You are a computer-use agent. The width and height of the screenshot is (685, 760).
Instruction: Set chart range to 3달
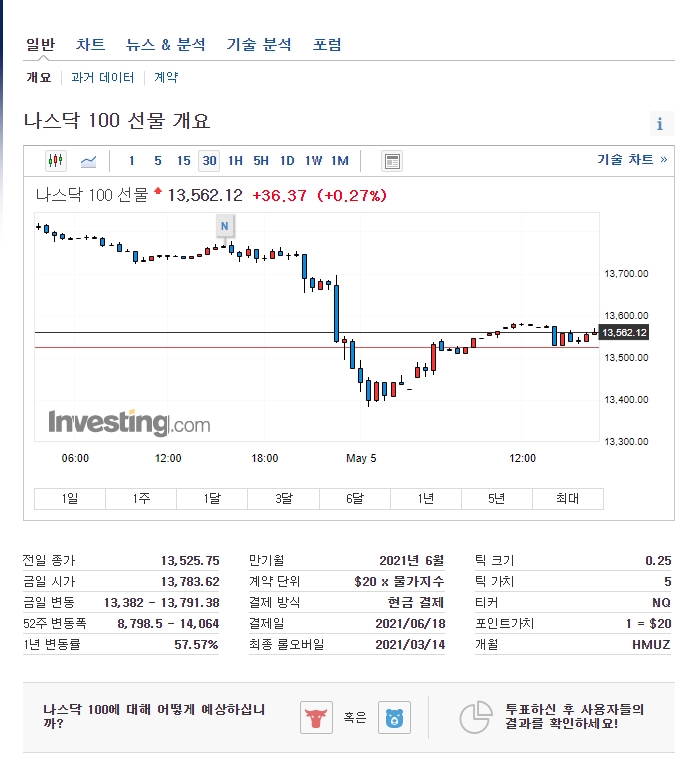click(x=284, y=499)
